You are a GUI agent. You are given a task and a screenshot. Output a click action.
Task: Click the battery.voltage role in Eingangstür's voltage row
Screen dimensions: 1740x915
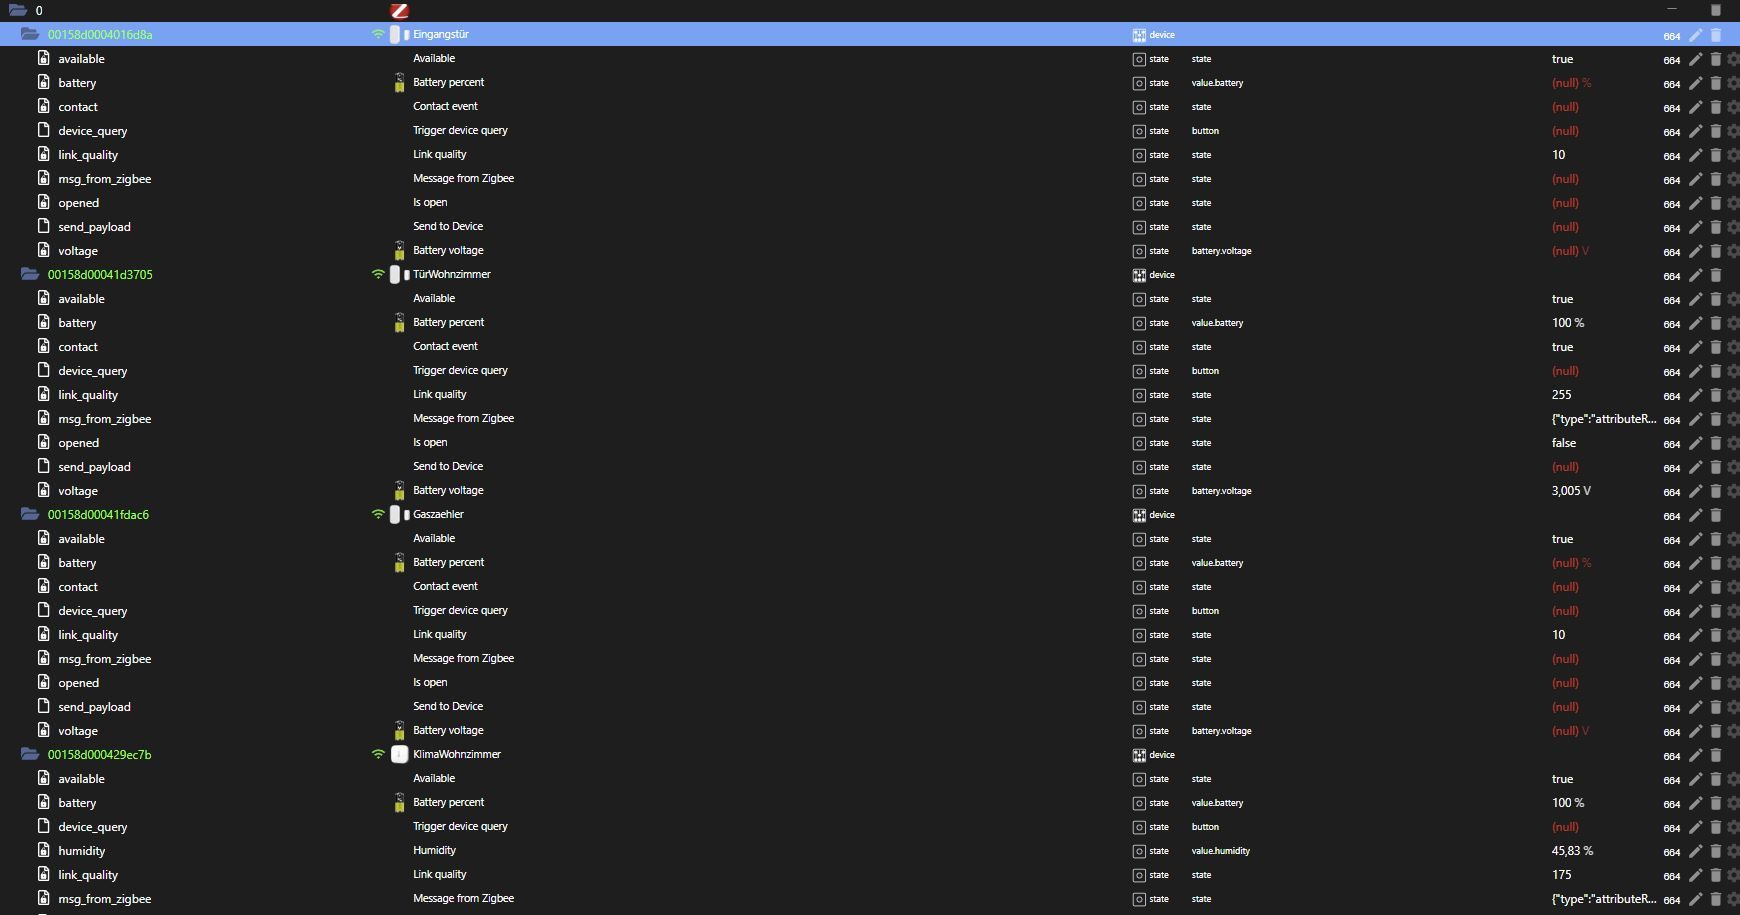(x=1221, y=251)
